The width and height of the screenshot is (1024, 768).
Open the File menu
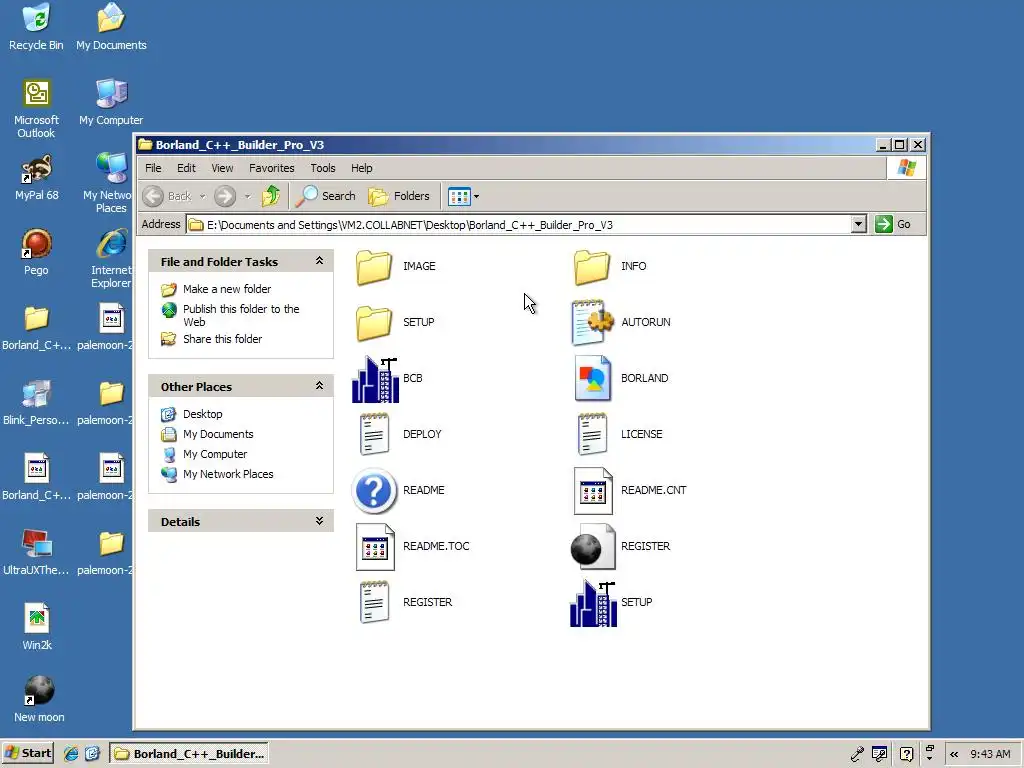pyautogui.click(x=153, y=168)
